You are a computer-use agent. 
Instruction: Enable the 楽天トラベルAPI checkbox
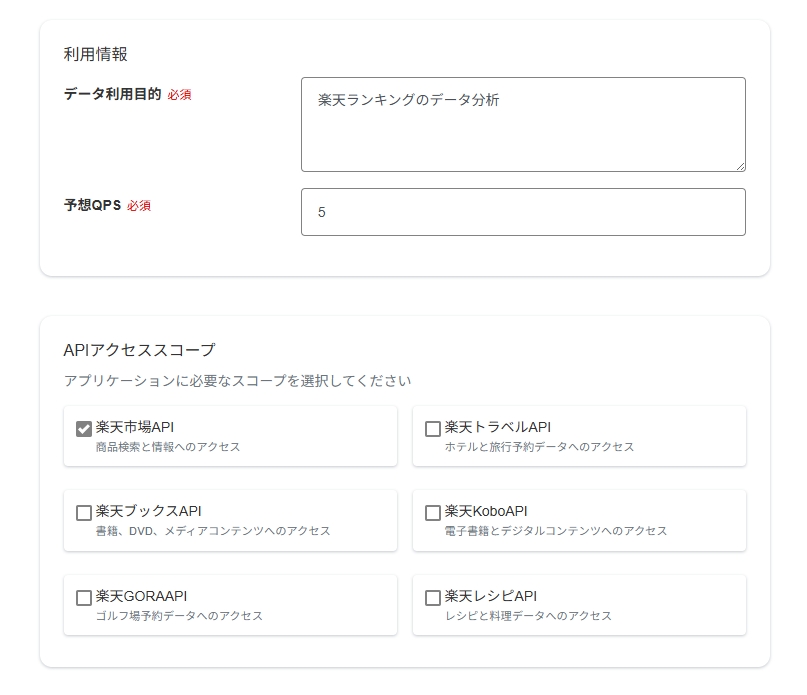(x=433, y=428)
